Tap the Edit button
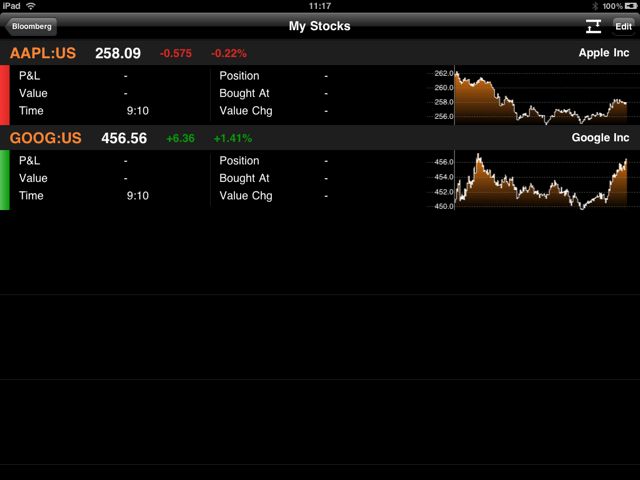The width and height of the screenshot is (640, 480). coord(623,27)
